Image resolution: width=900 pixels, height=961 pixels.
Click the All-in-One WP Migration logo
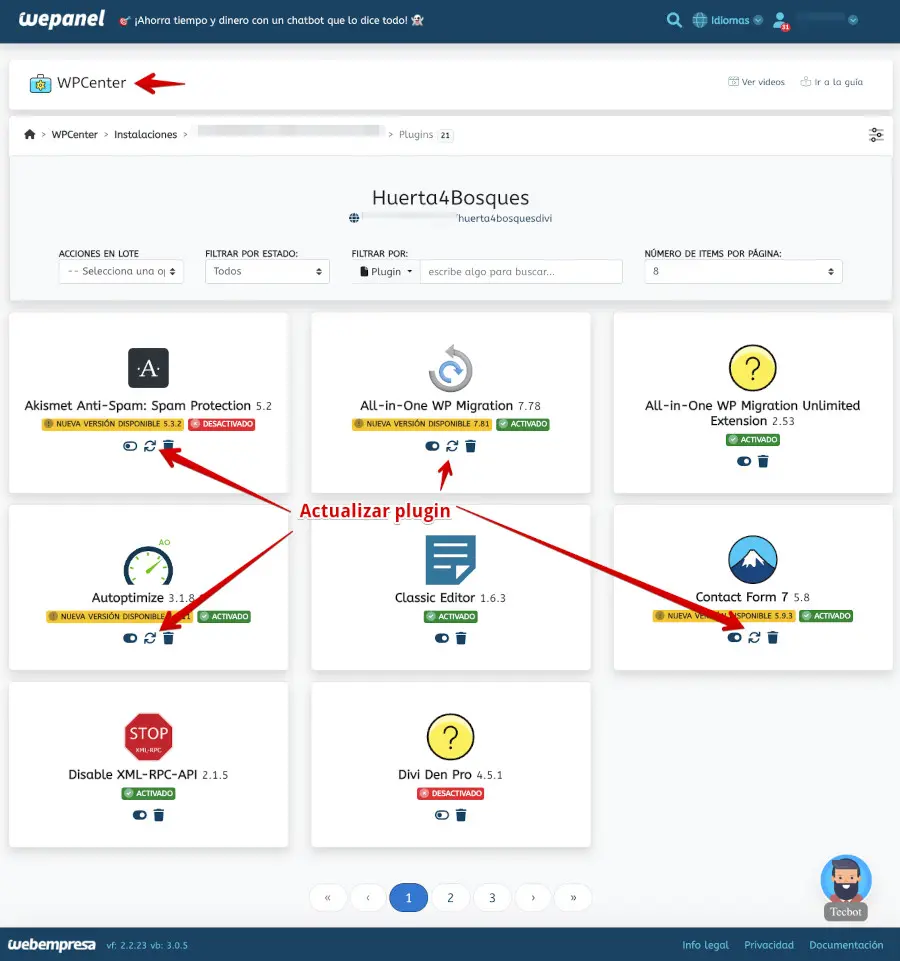451,368
